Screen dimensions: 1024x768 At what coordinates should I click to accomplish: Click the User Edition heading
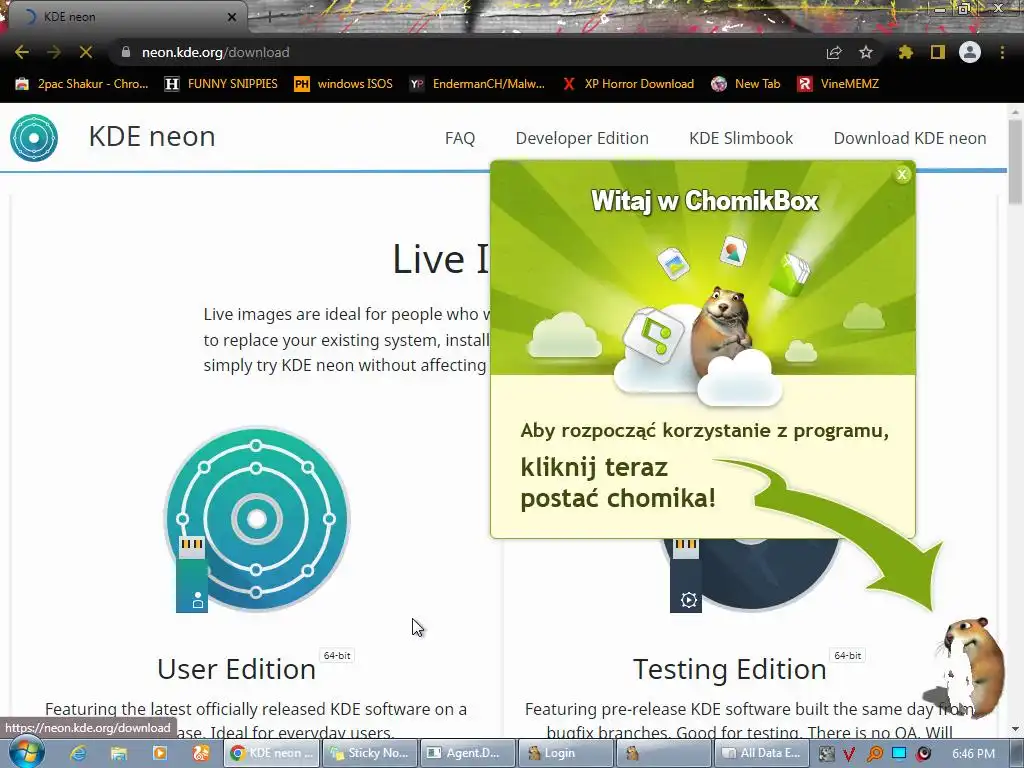[236, 669]
